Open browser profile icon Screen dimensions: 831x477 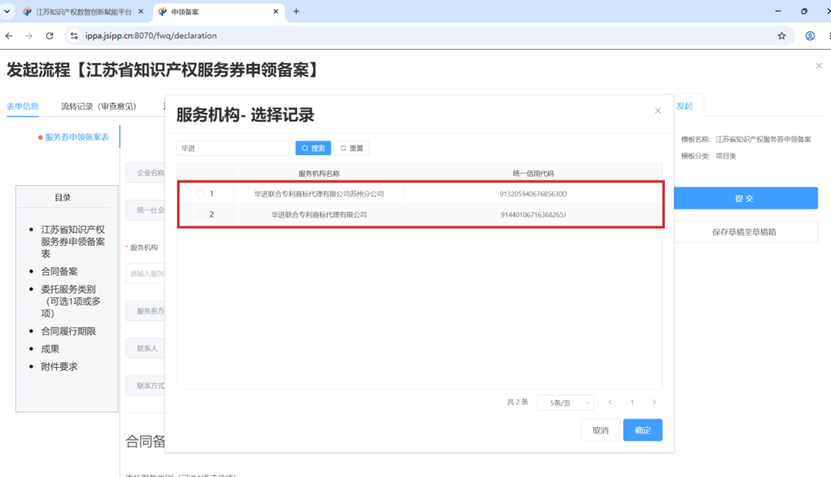(810, 36)
